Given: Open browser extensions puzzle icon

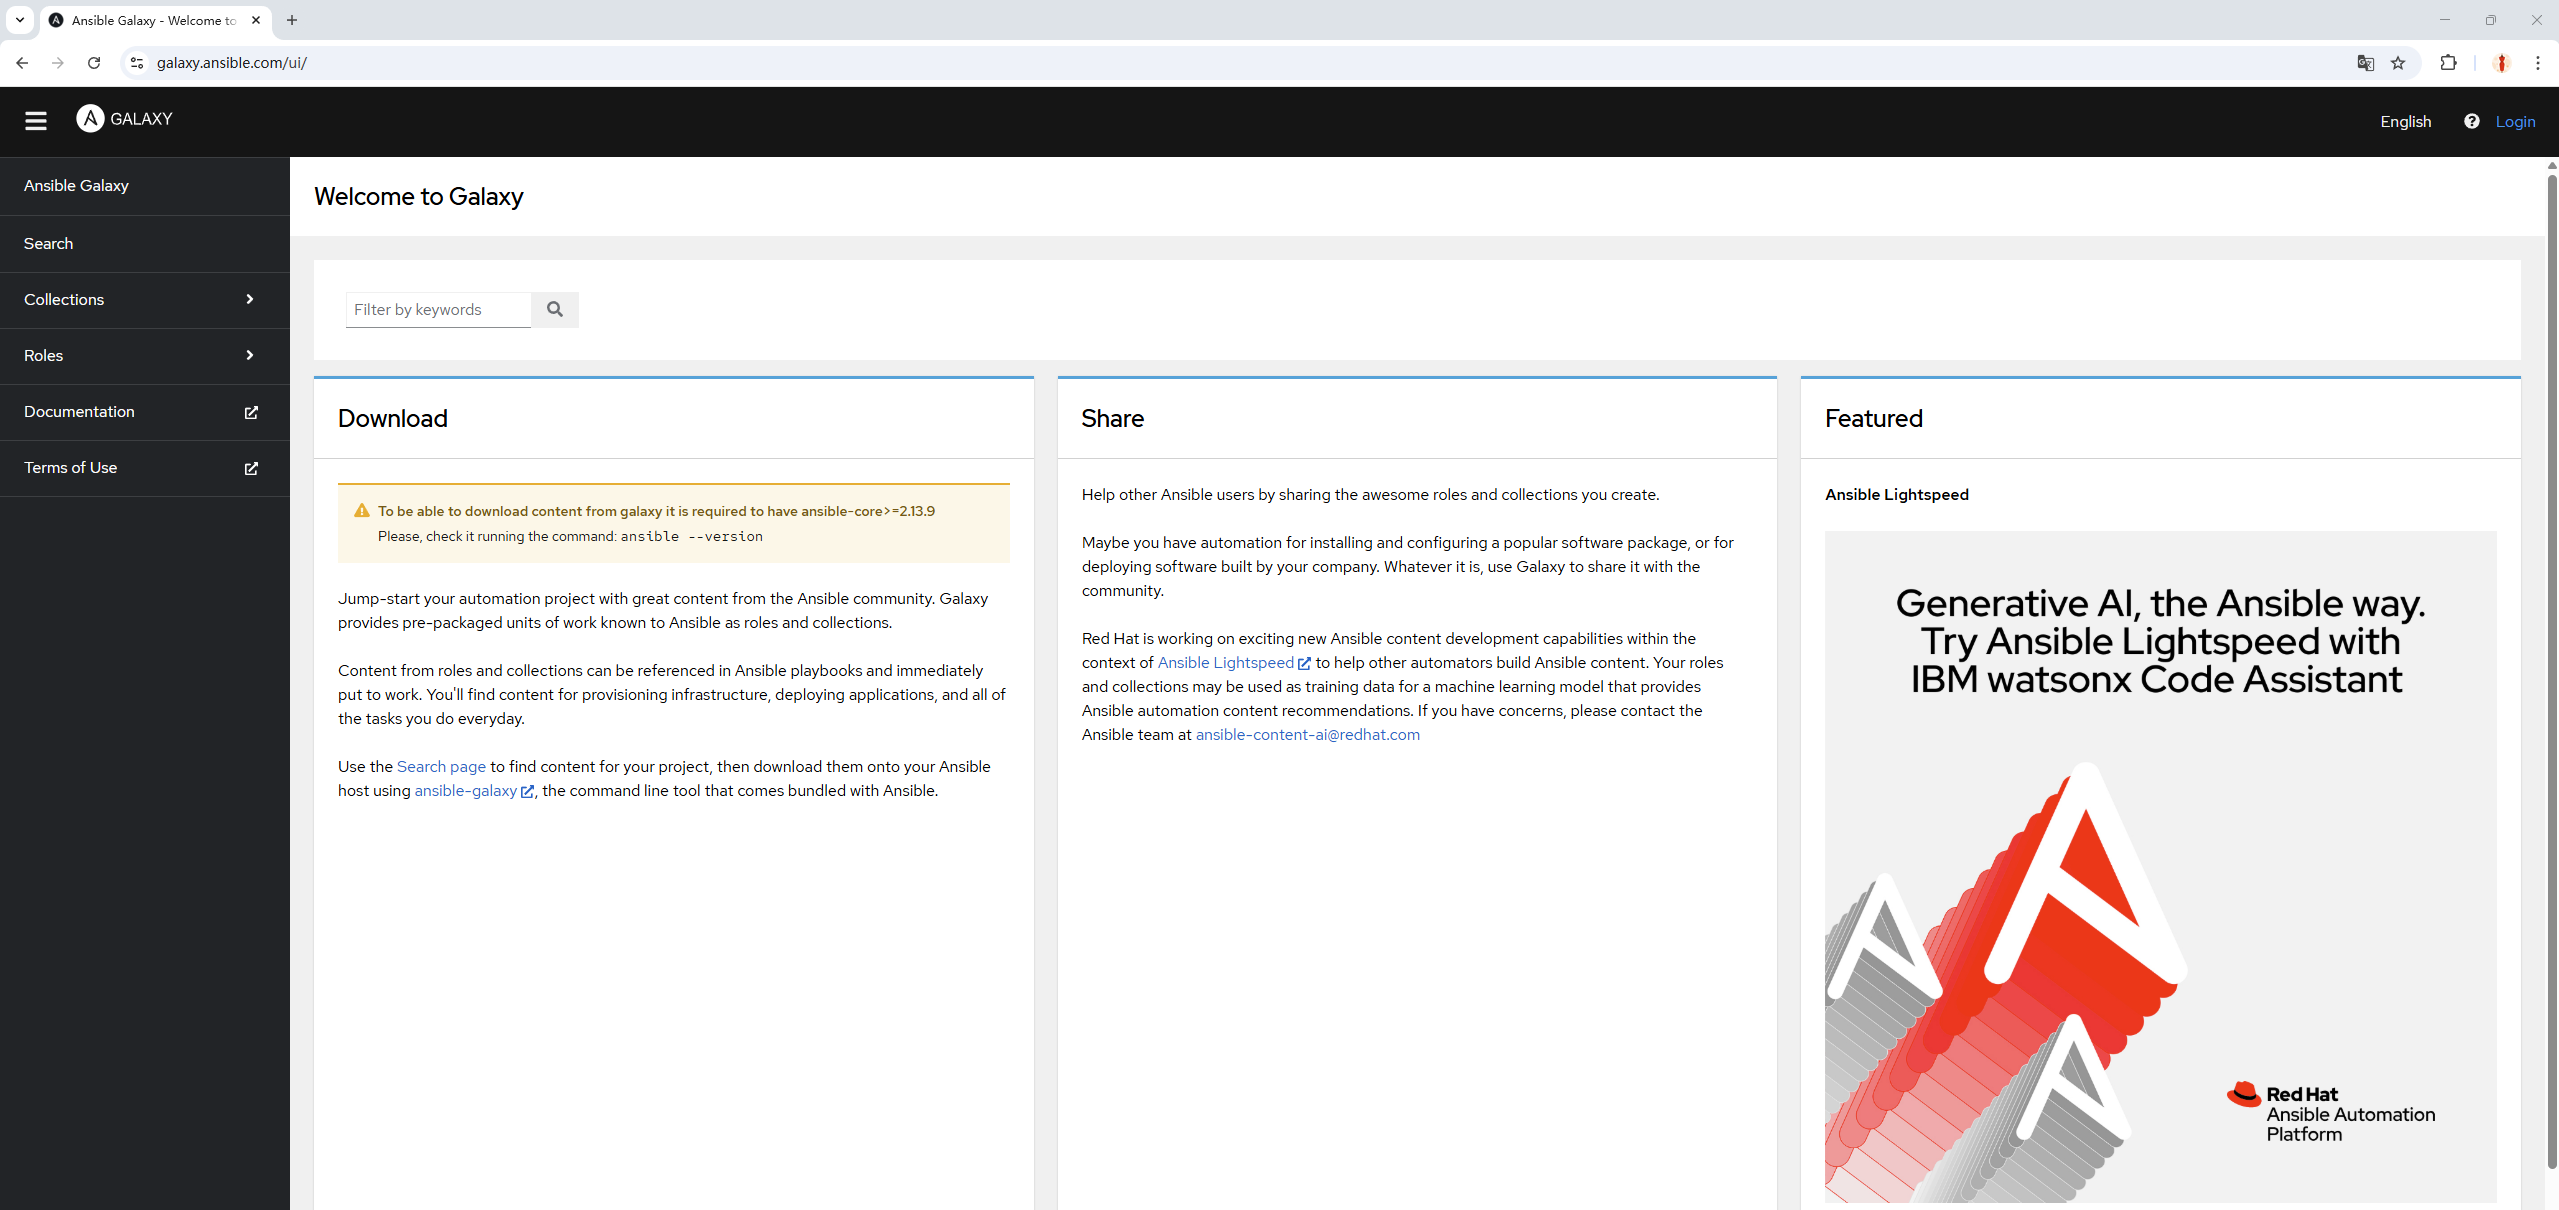Looking at the screenshot, I should (2448, 63).
